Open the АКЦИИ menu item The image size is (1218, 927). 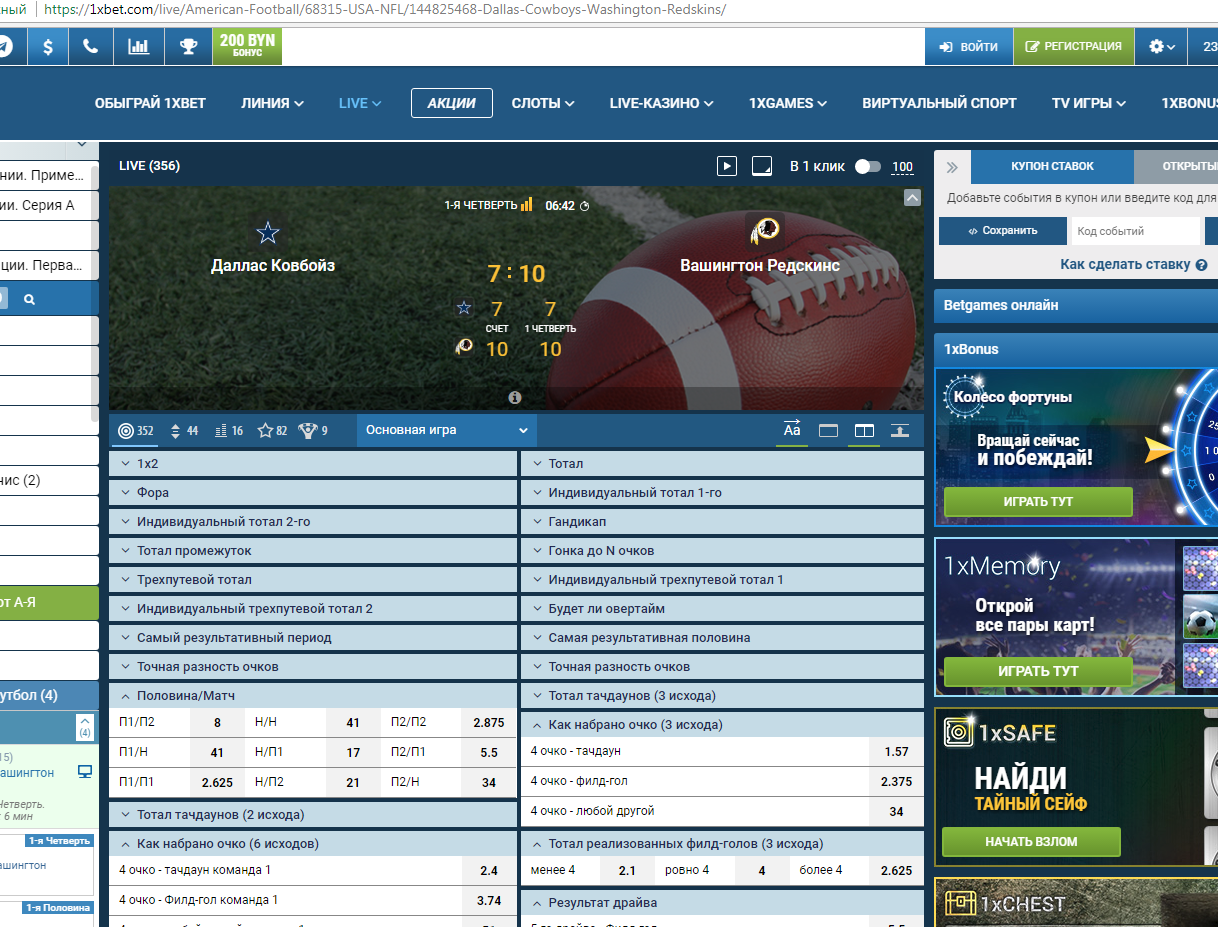[x=452, y=103]
